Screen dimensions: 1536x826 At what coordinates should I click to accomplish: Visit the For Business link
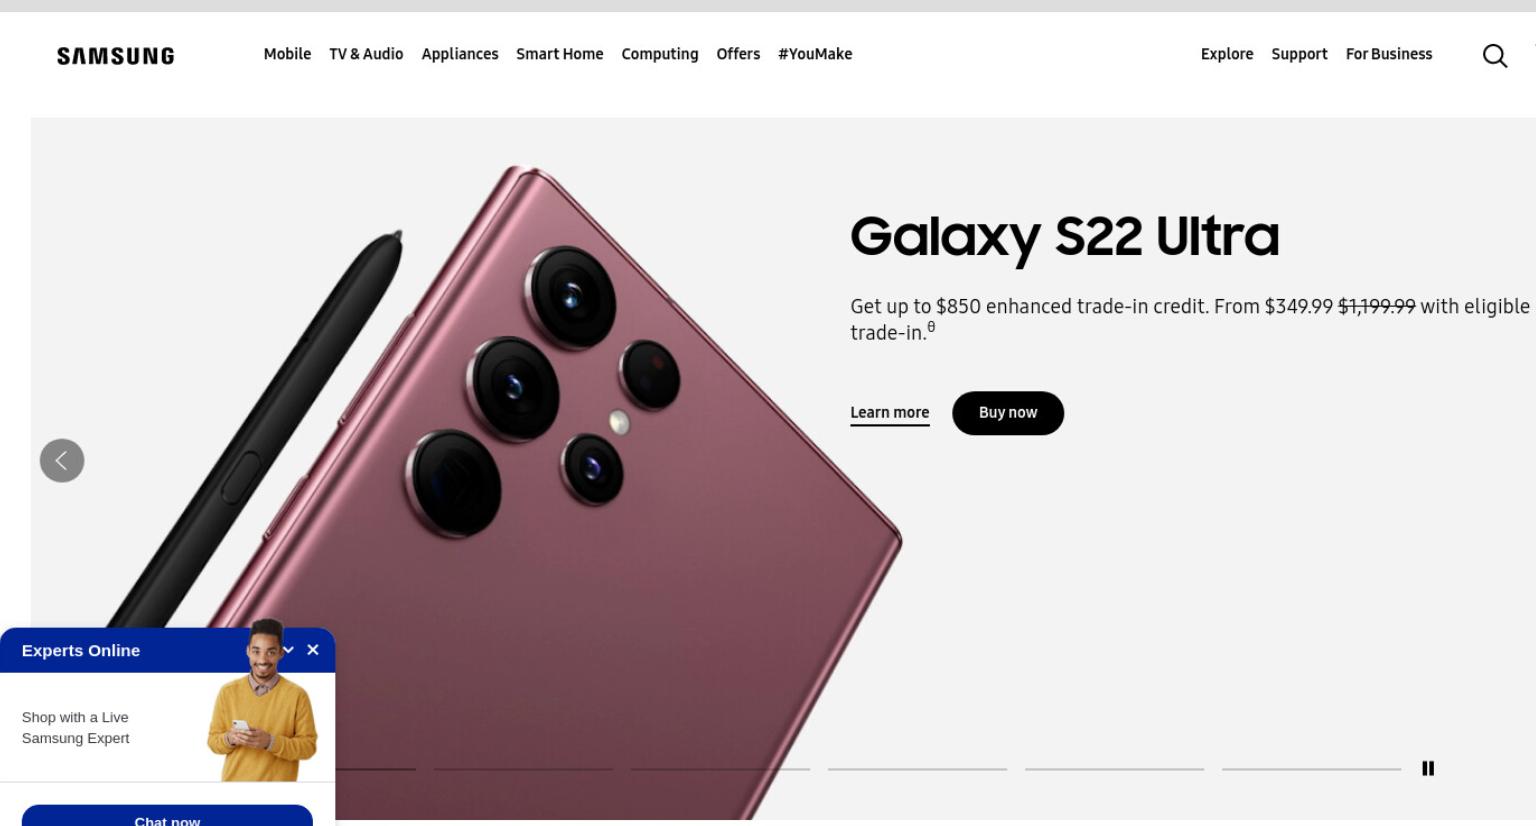1389,54
